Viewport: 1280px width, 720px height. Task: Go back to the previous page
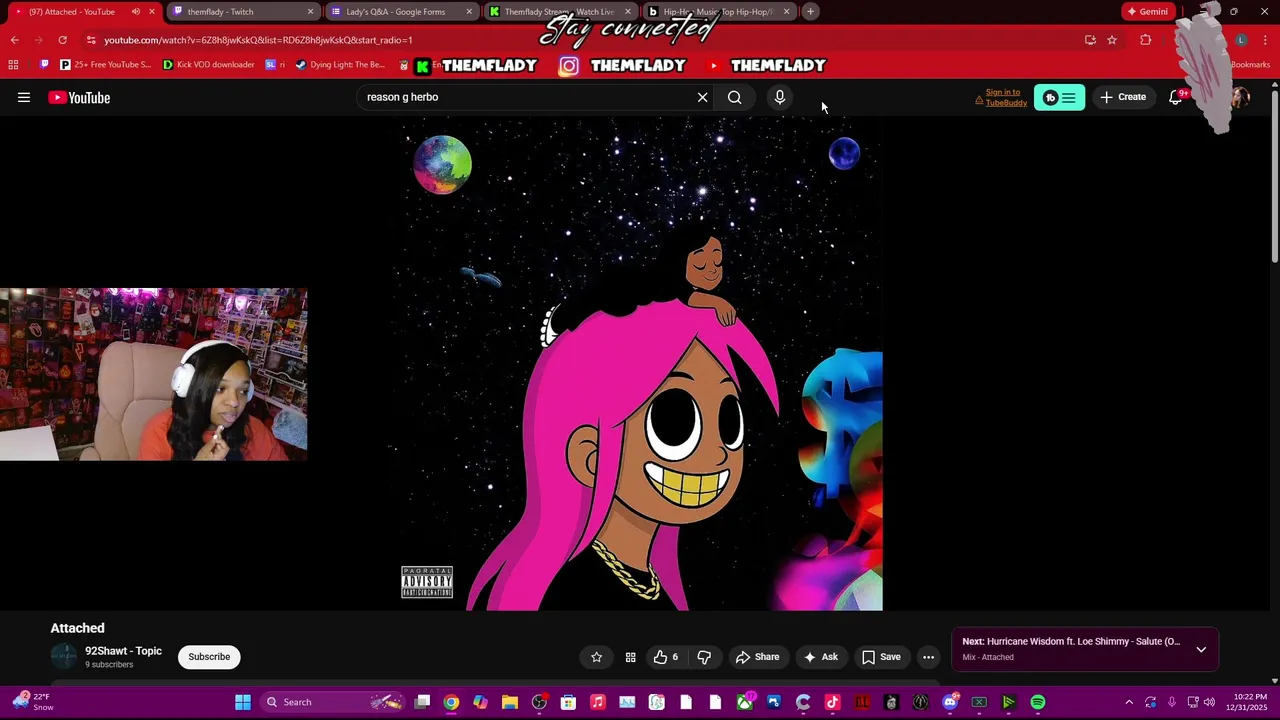(x=14, y=40)
